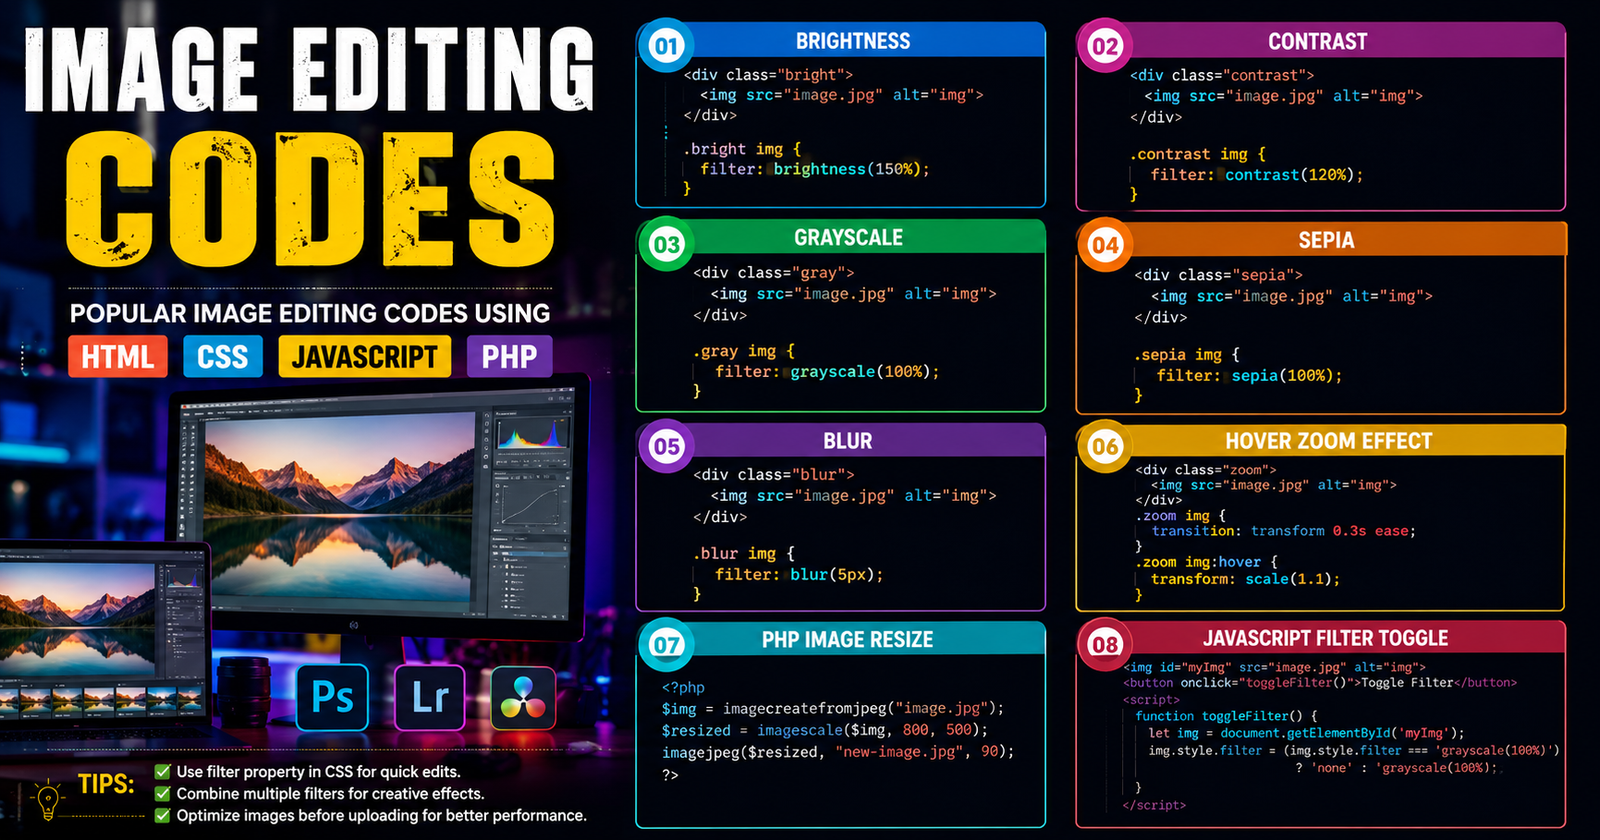Click the orange HTML badge
The height and width of the screenshot is (840, 1600).
click(117, 357)
